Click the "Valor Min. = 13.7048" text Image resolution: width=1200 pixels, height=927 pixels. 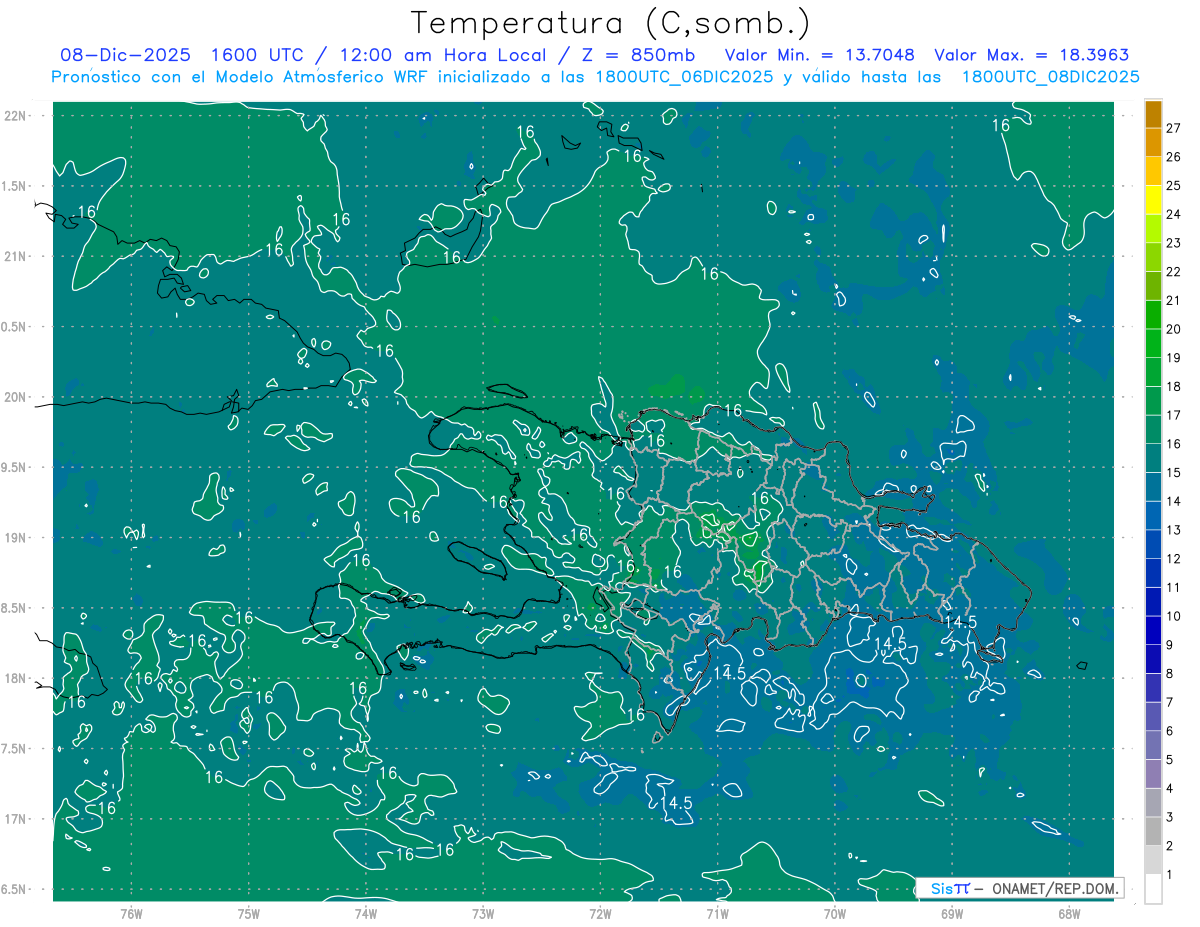[818, 55]
